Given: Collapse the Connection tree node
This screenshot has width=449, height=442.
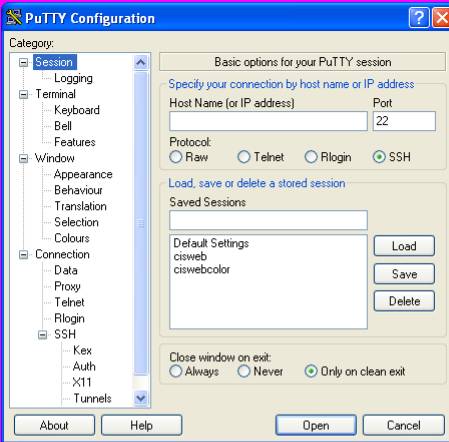Looking at the screenshot, I should [x=23, y=255].
